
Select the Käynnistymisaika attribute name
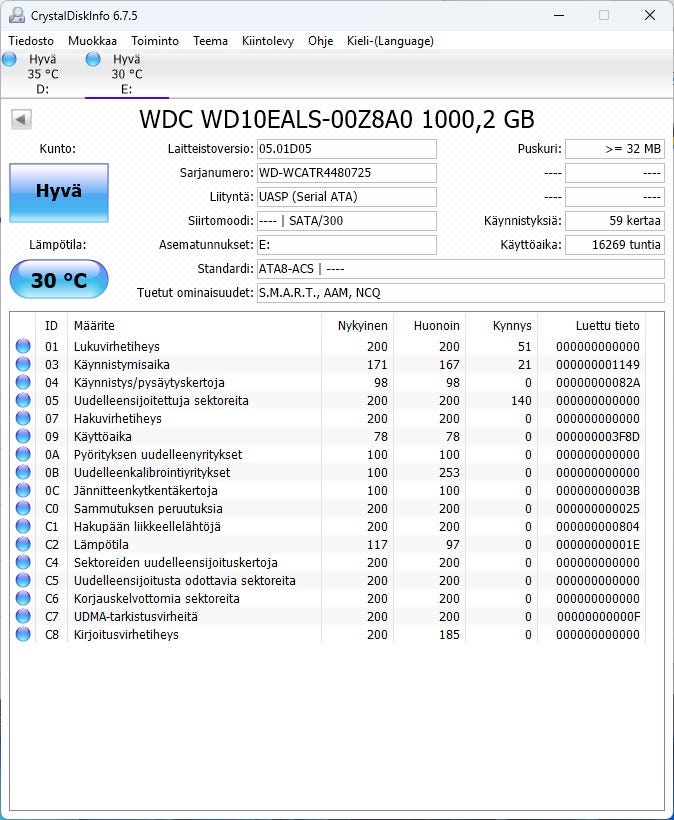click(x=121, y=365)
